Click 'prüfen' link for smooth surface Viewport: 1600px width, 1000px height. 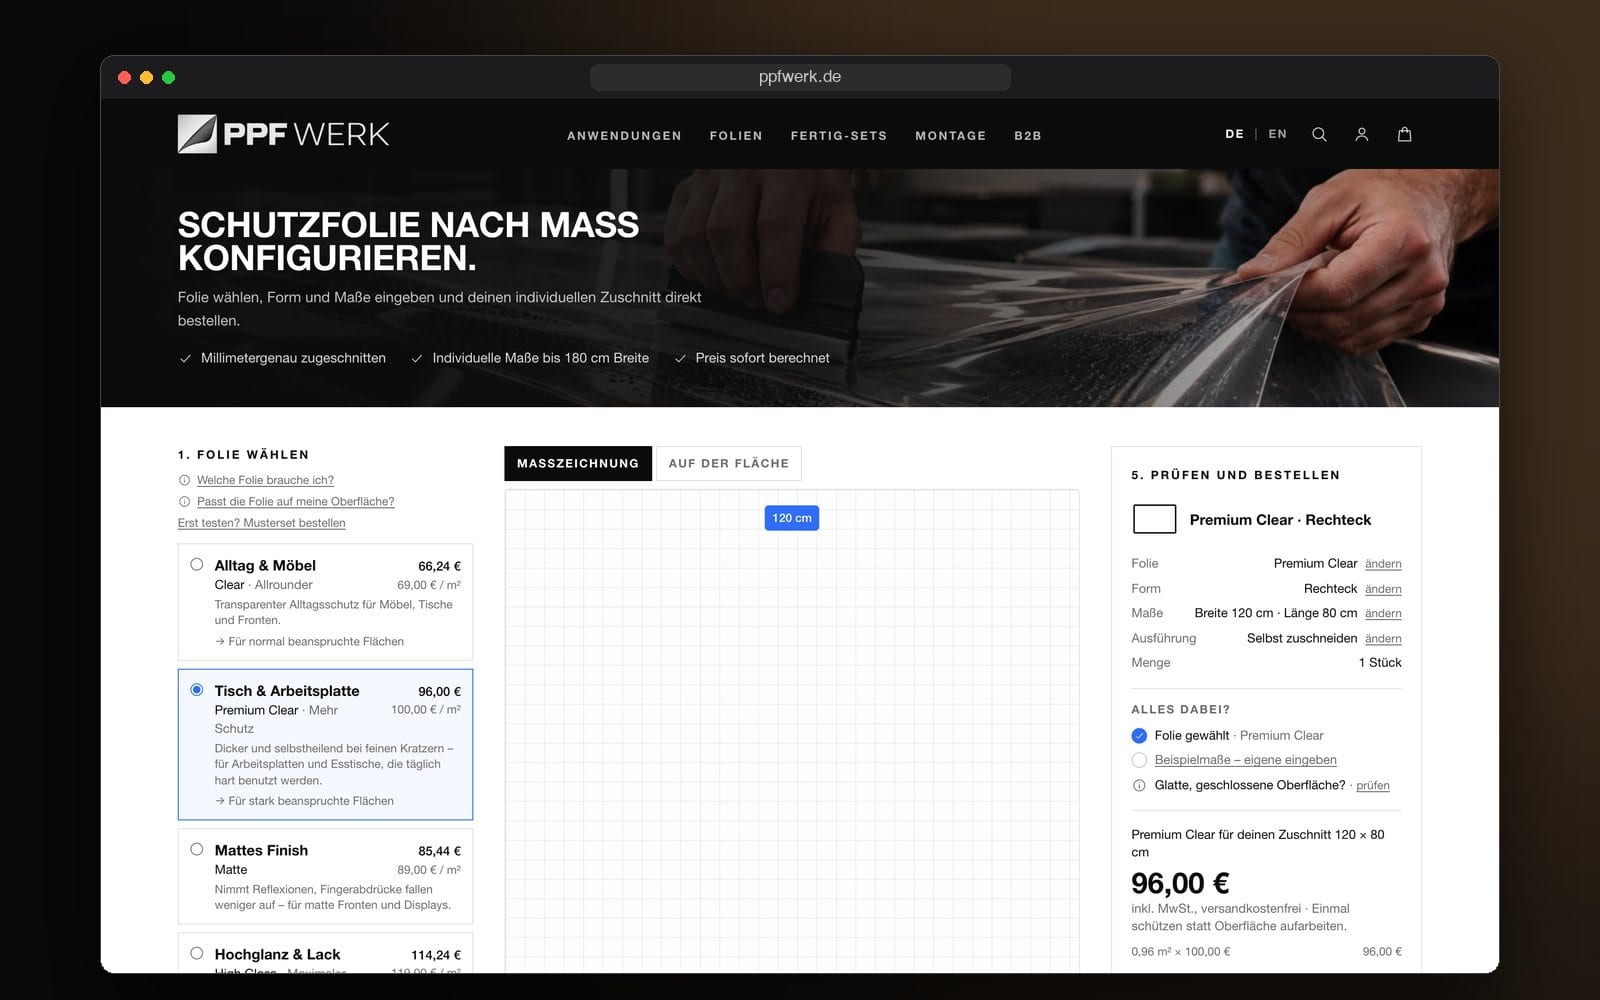pyautogui.click(x=1373, y=786)
